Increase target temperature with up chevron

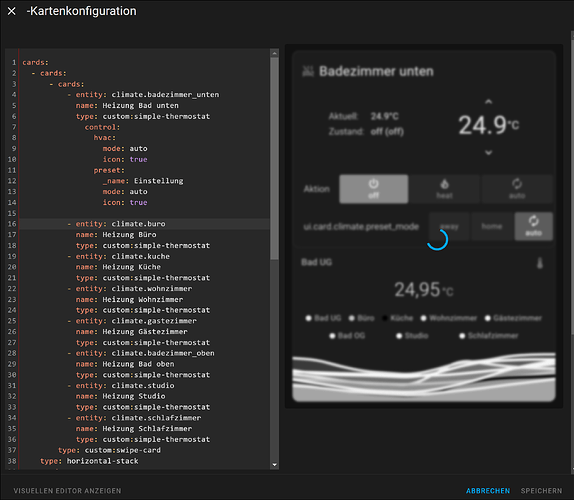(x=488, y=102)
